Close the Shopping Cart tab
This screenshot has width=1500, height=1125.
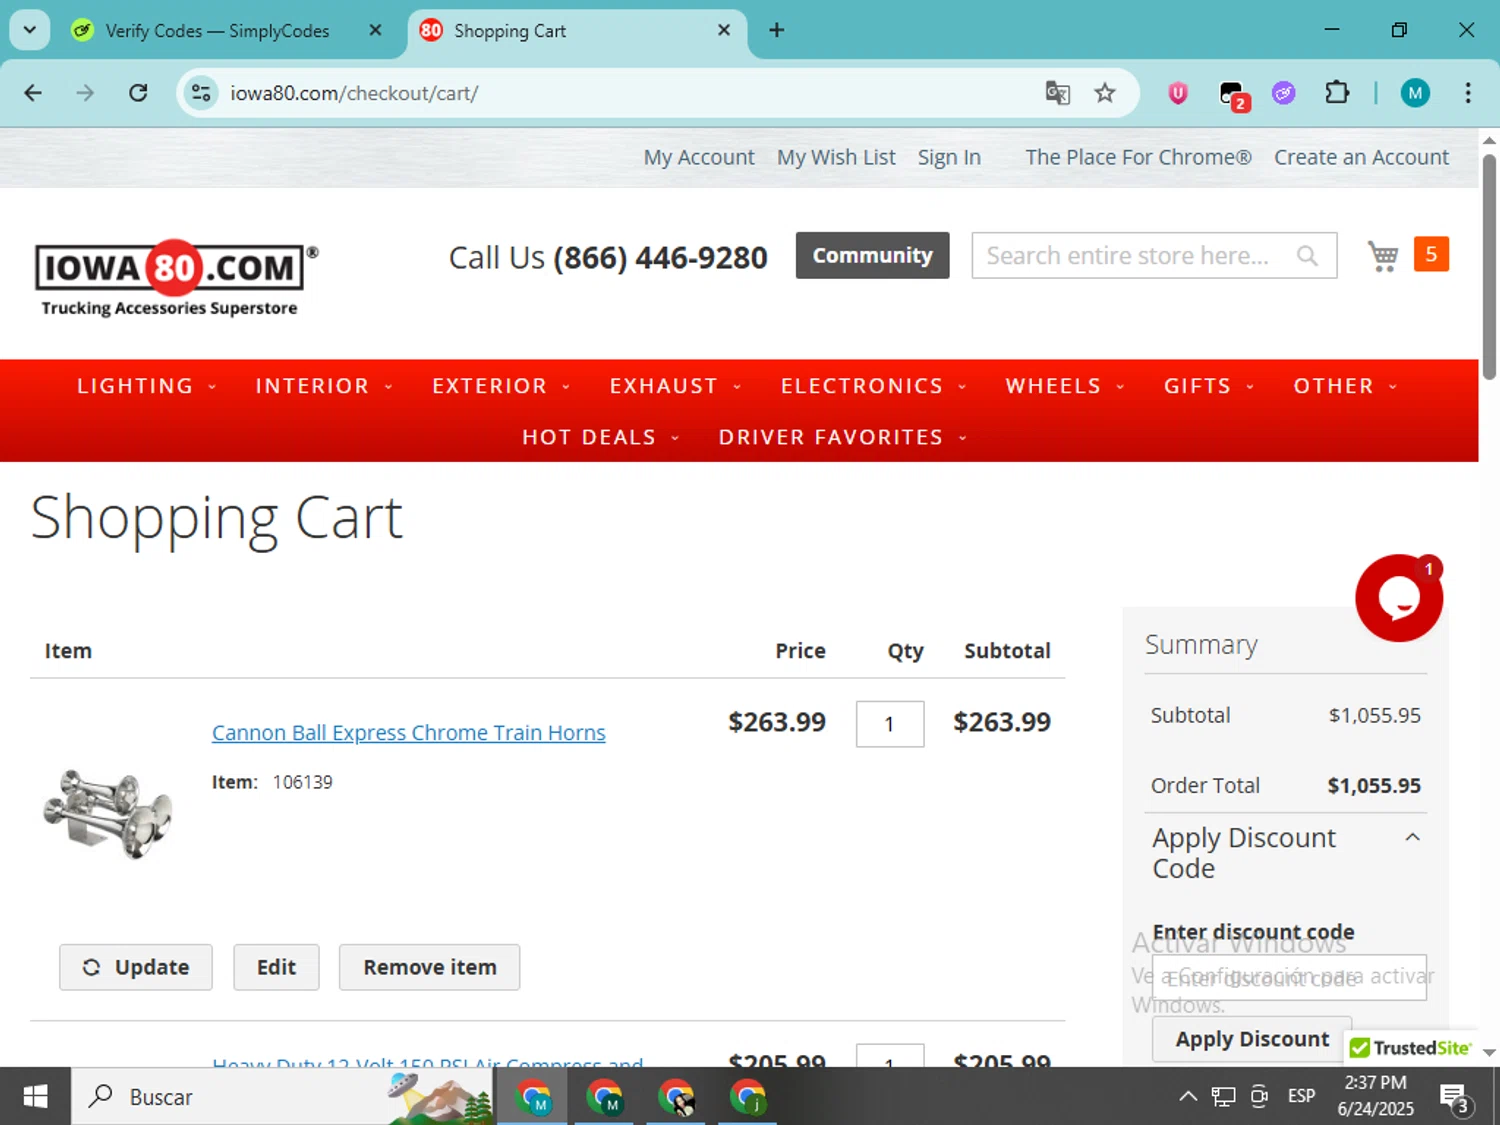pos(724,30)
